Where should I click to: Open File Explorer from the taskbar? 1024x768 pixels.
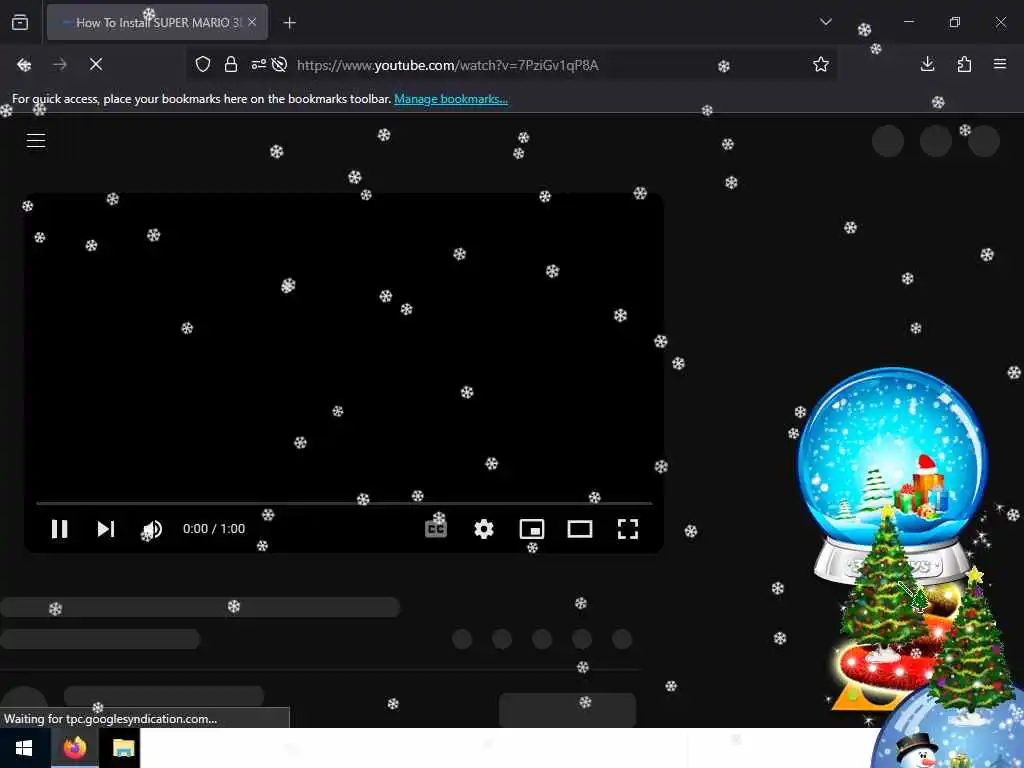123,748
